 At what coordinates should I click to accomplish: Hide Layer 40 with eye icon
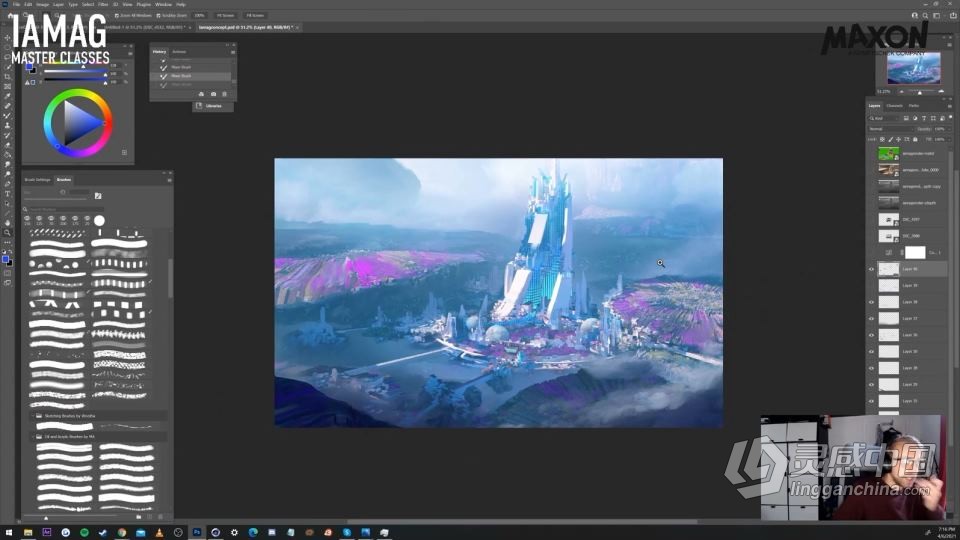point(871,269)
